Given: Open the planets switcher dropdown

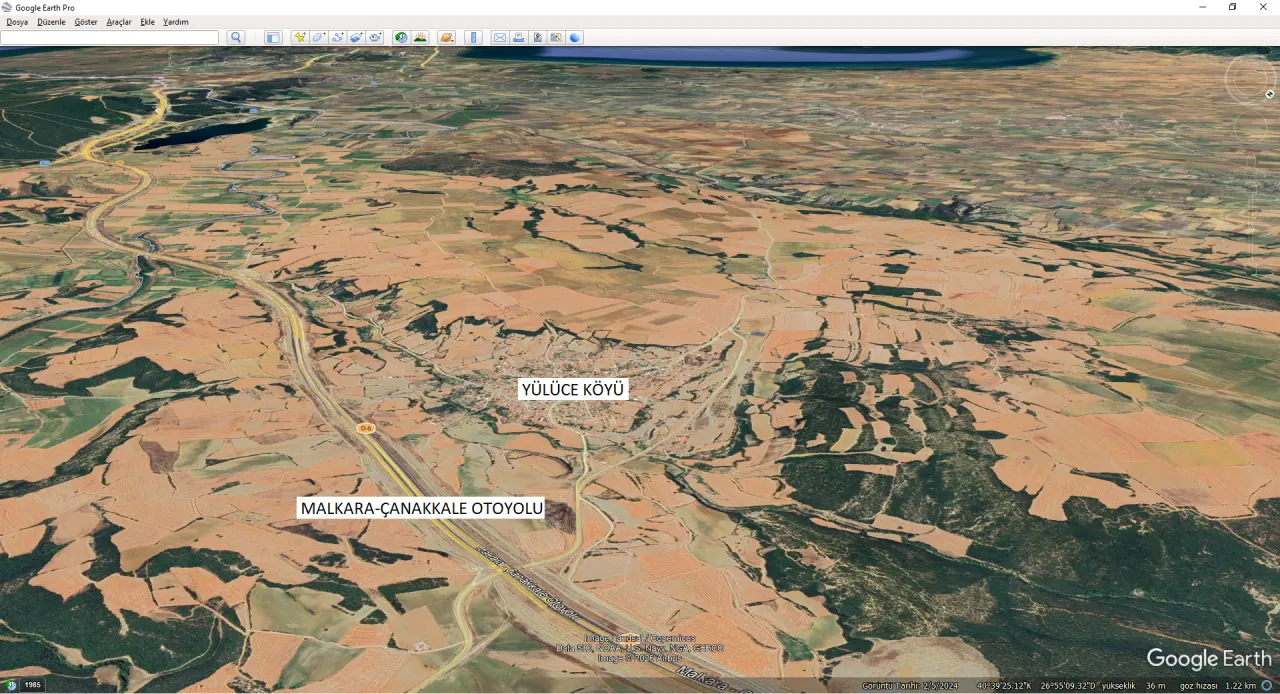Looking at the screenshot, I should 446,38.
